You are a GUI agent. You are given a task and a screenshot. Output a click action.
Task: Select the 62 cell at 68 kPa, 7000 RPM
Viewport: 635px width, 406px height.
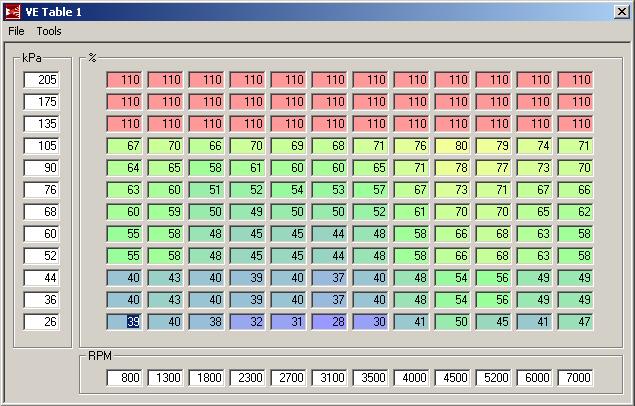(575, 212)
